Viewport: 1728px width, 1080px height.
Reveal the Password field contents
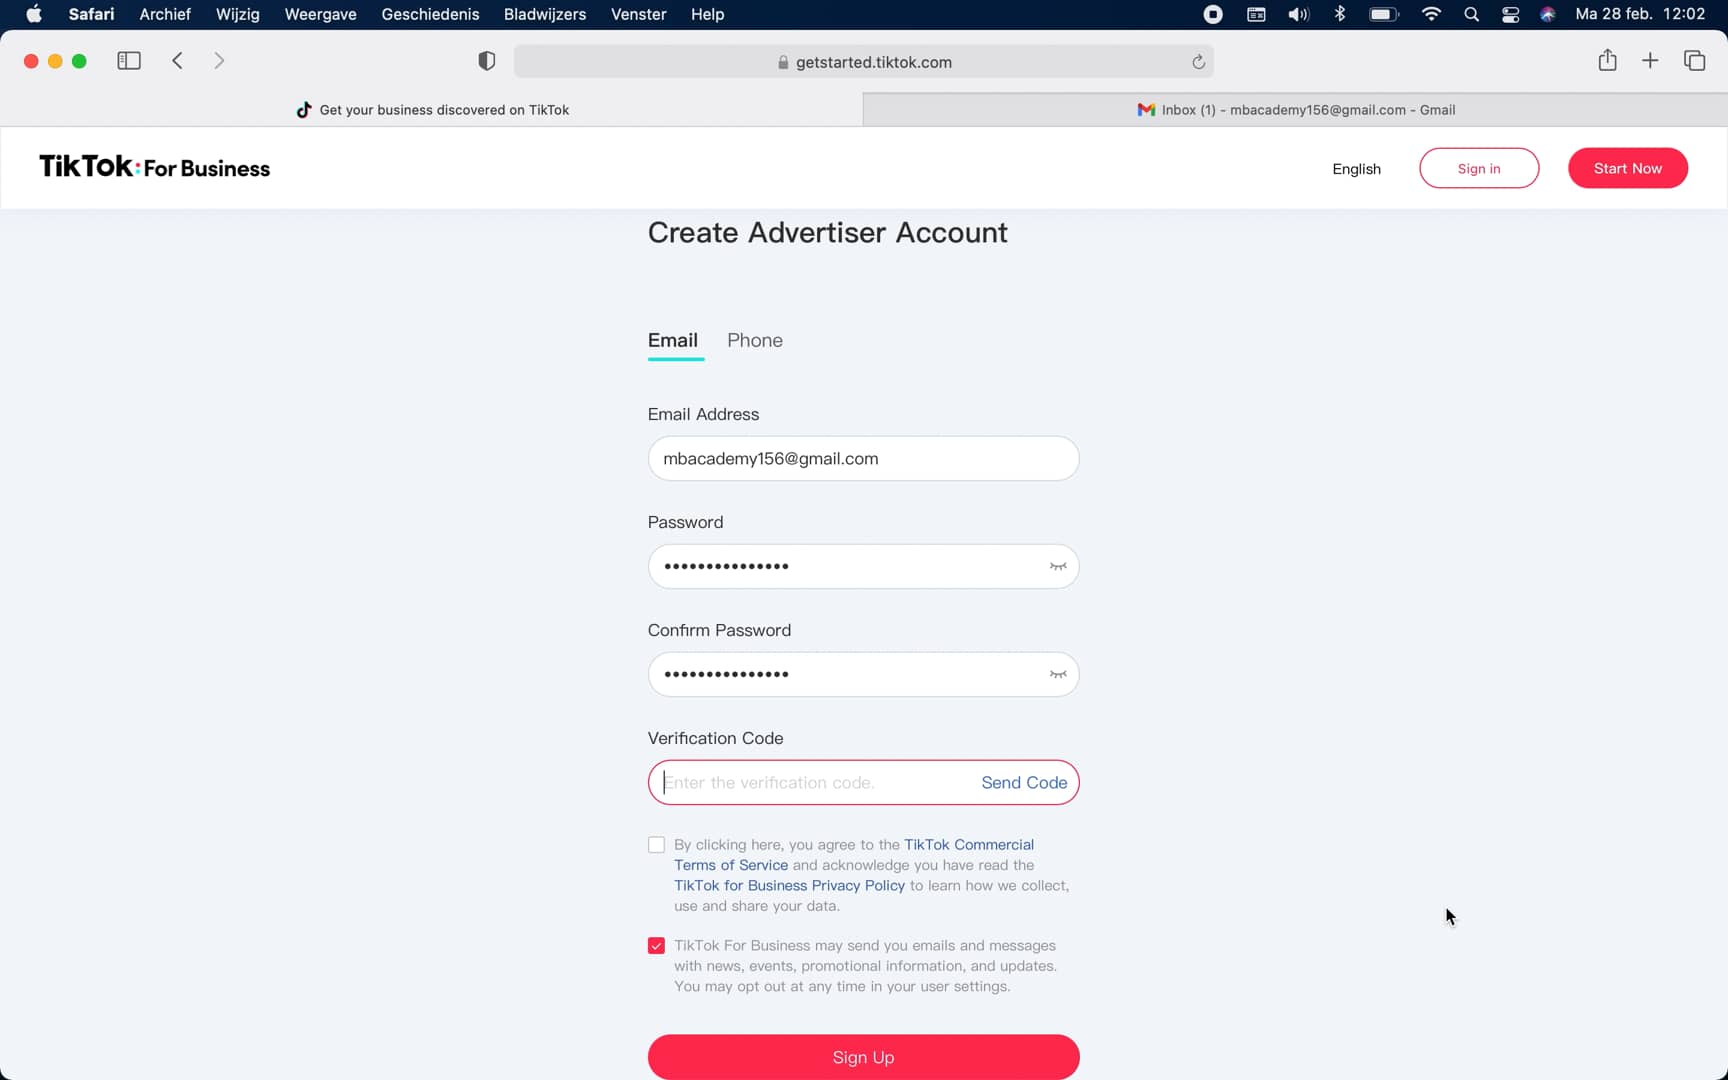coord(1057,567)
